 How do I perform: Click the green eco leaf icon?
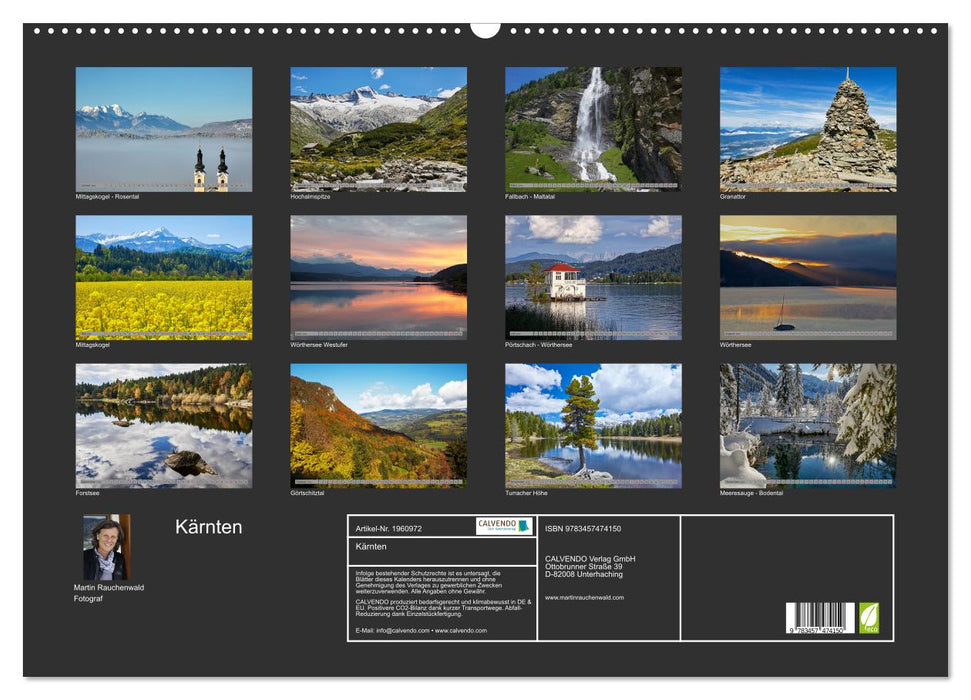868,618
